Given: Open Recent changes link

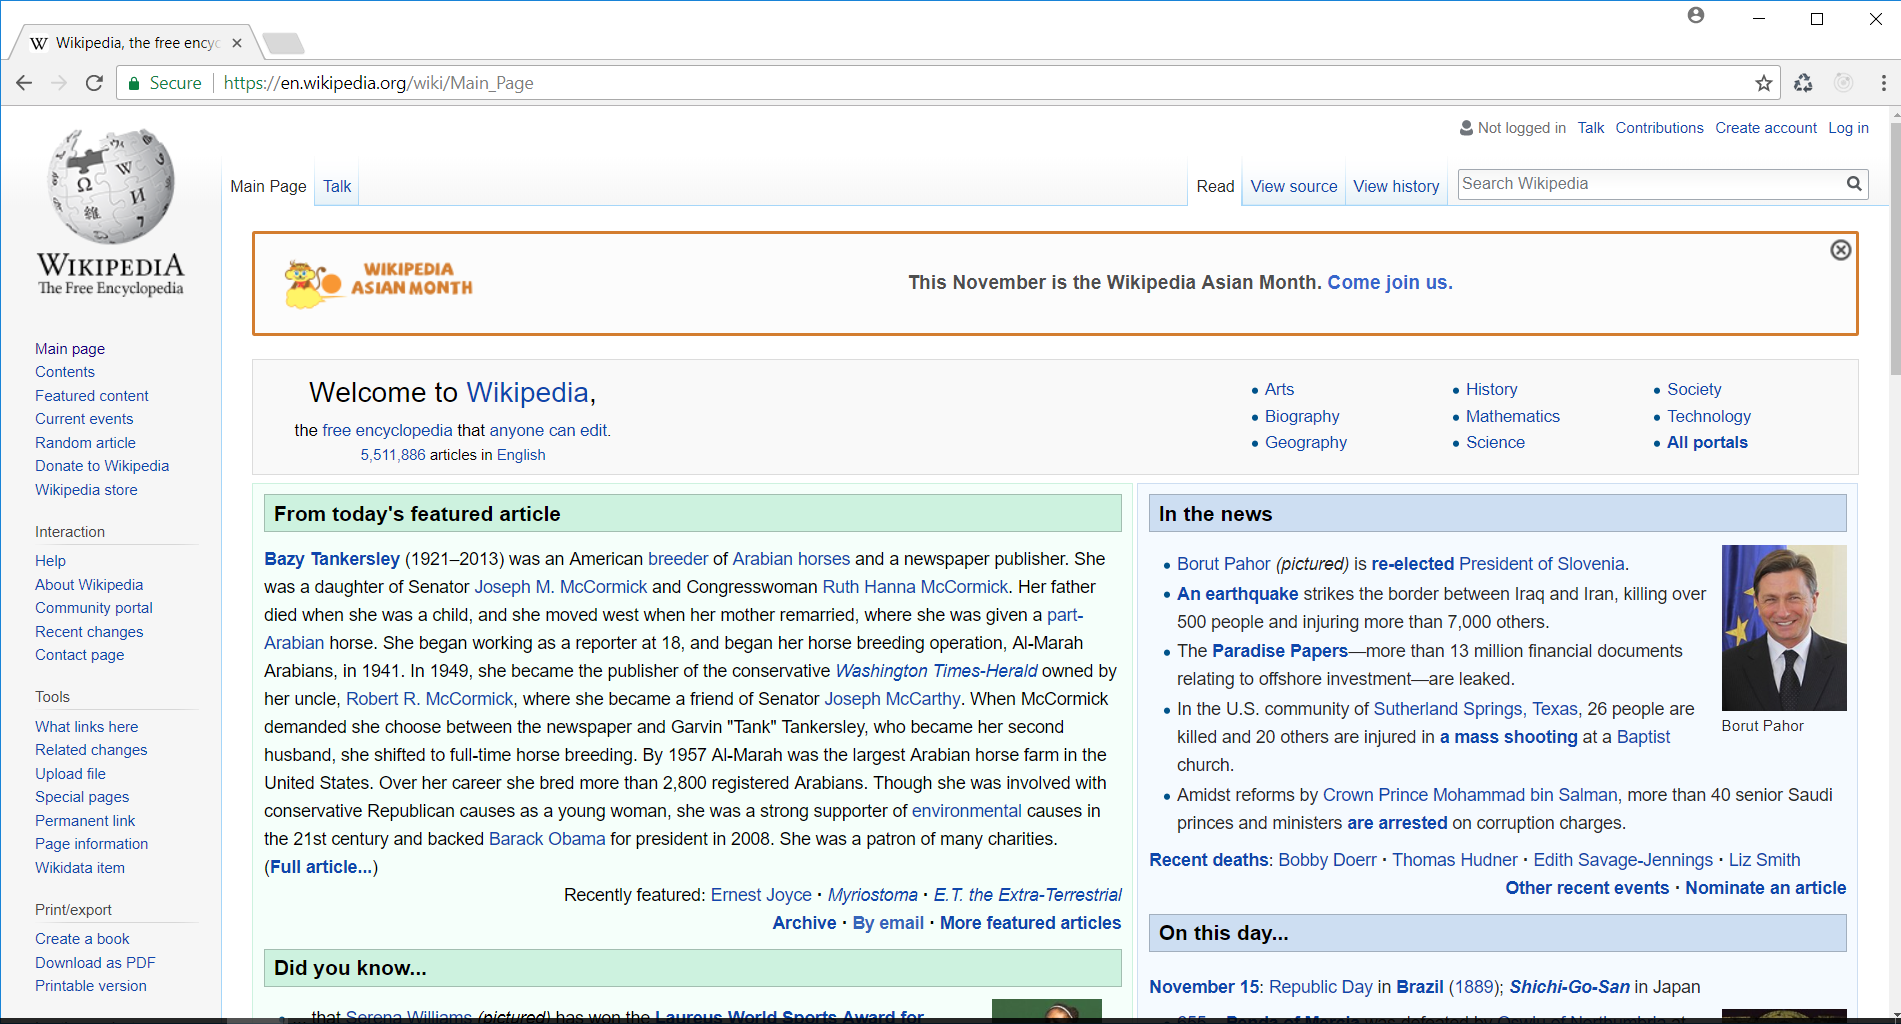Looking at the screenshot, I should click(x=89, y=632).
